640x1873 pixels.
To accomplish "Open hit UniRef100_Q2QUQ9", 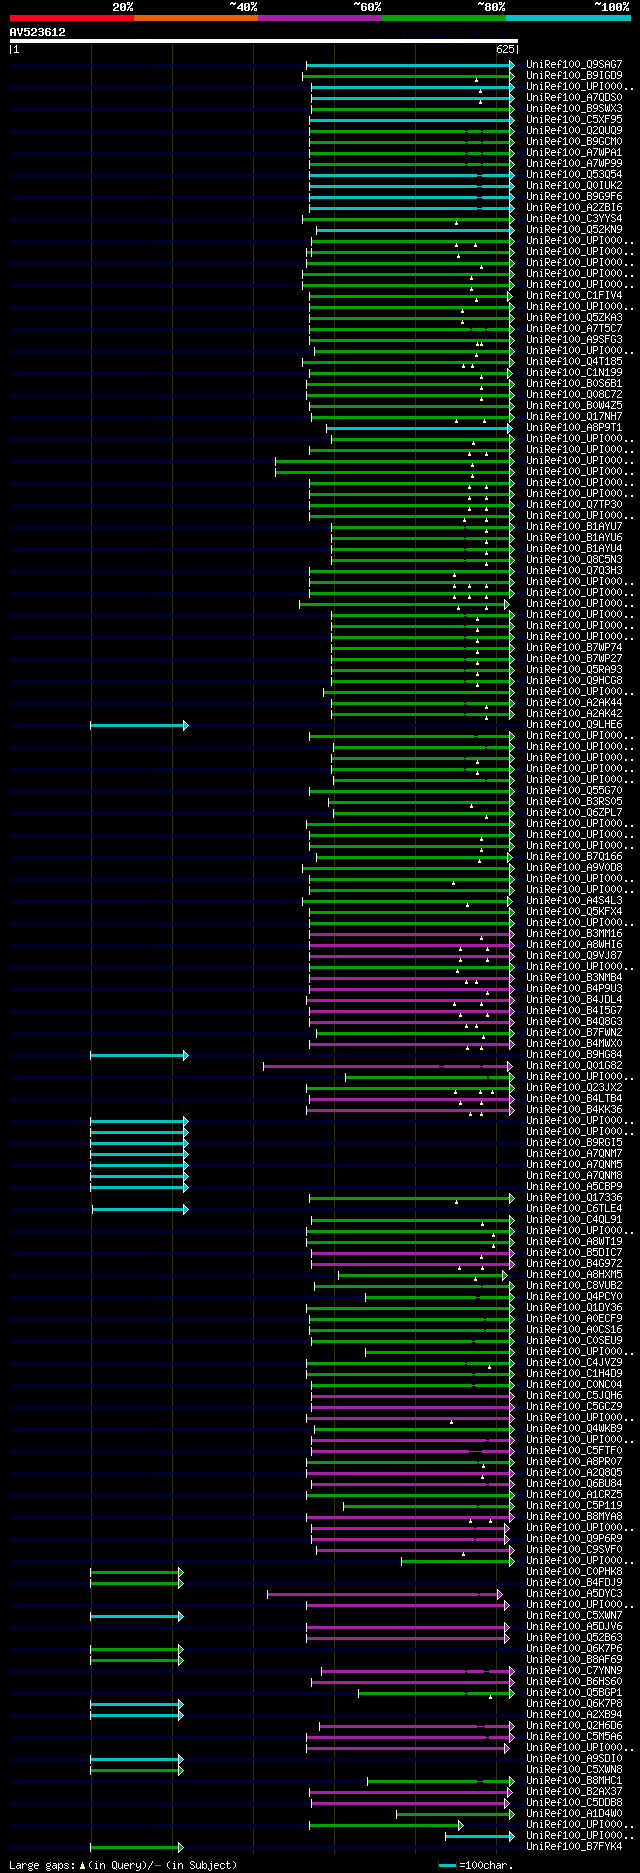I will click(574, 131).
